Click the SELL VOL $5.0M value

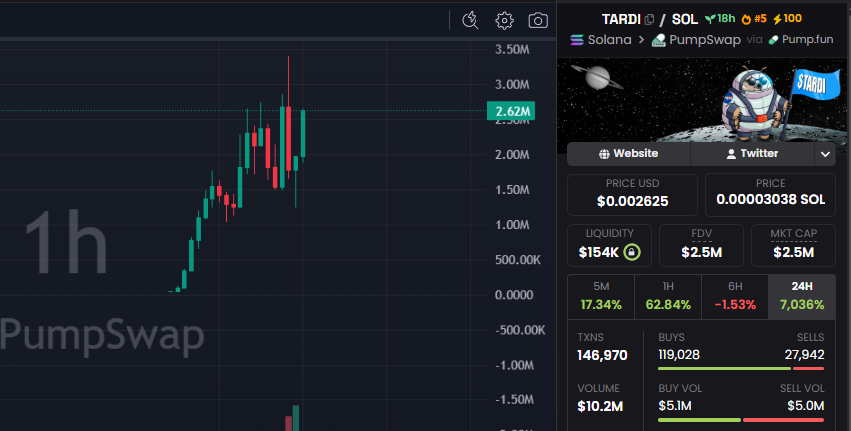805,405
